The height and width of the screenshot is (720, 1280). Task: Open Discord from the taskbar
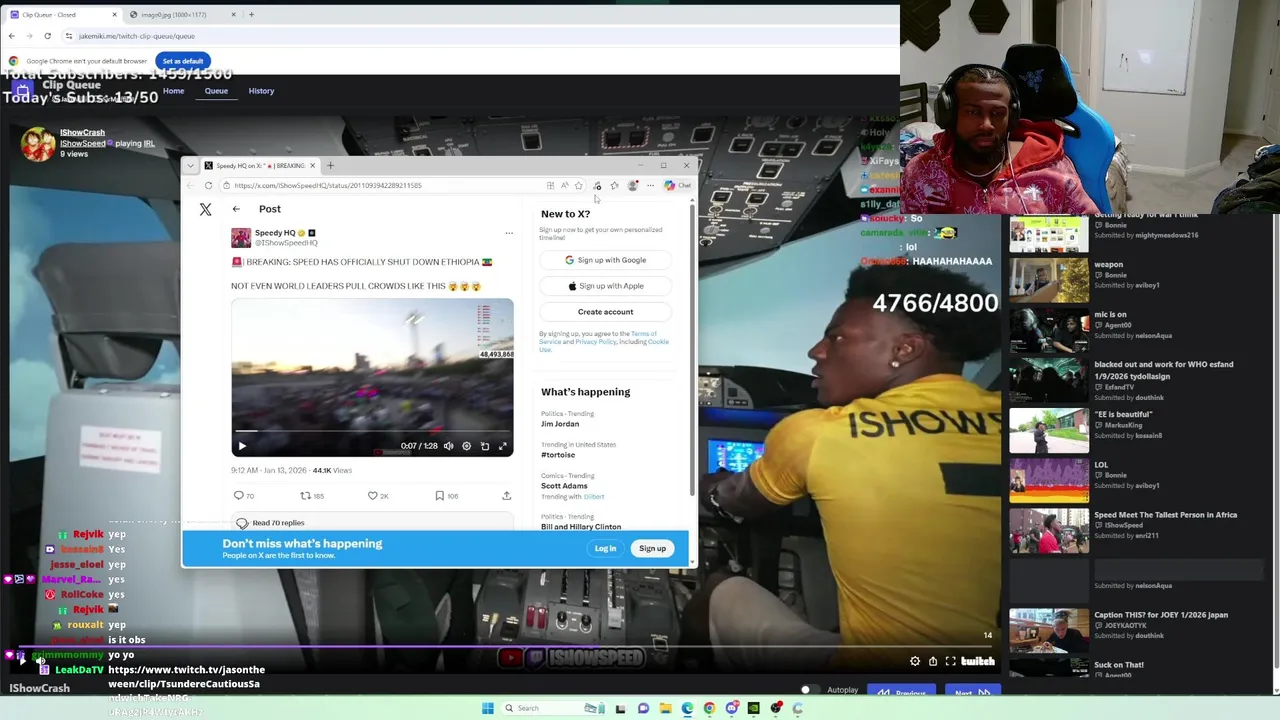[x=732, y=708]
